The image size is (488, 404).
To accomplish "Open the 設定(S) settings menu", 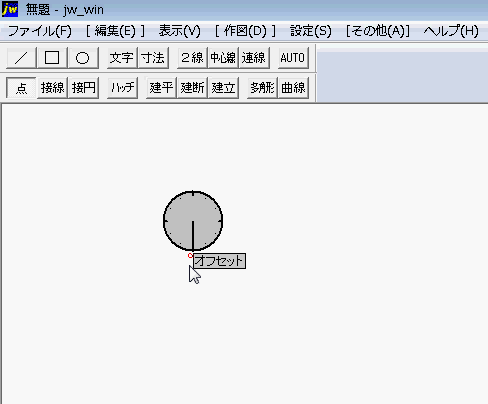I will pos(311,31).
